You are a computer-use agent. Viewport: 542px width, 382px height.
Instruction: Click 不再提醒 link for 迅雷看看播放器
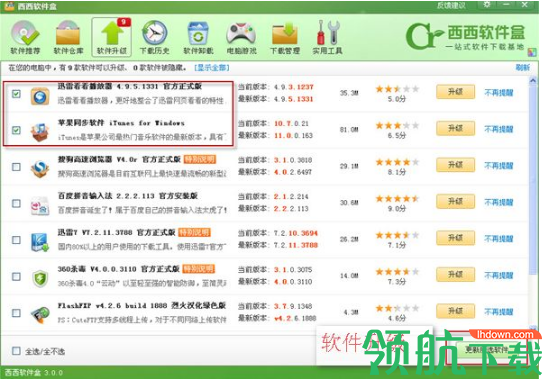coord(499,93)
